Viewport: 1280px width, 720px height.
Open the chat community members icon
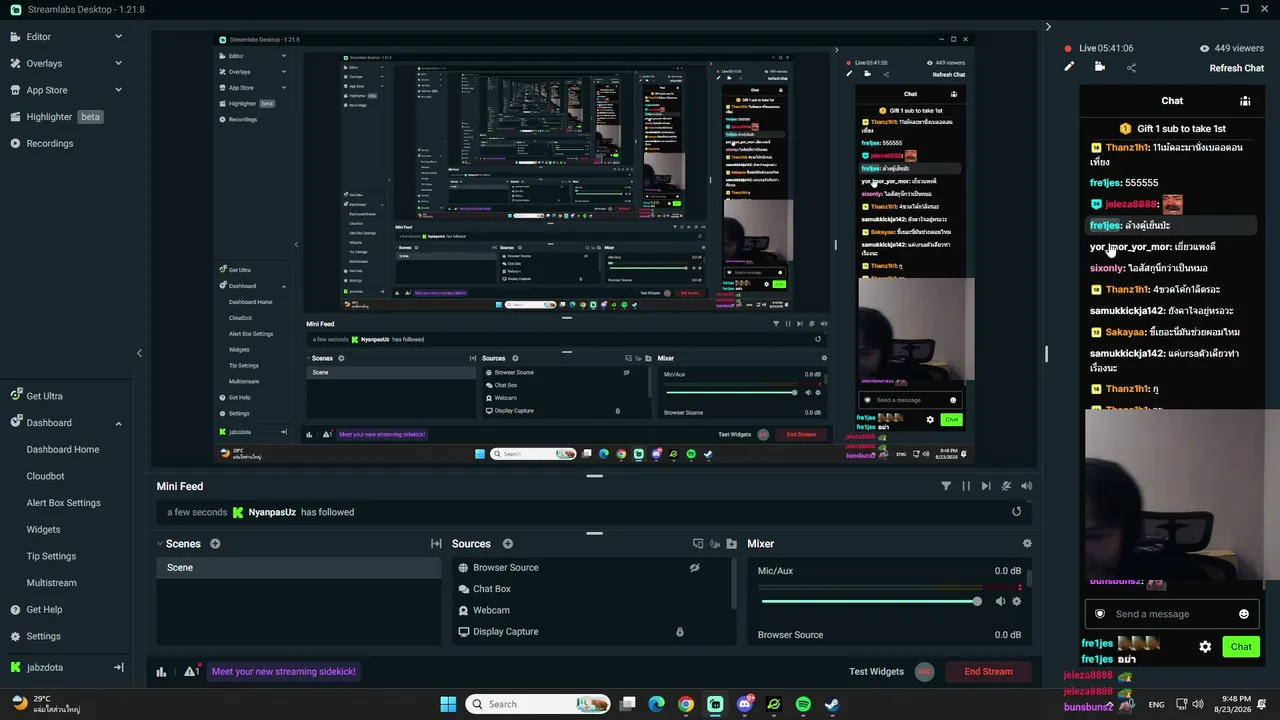click(1245, 101)
